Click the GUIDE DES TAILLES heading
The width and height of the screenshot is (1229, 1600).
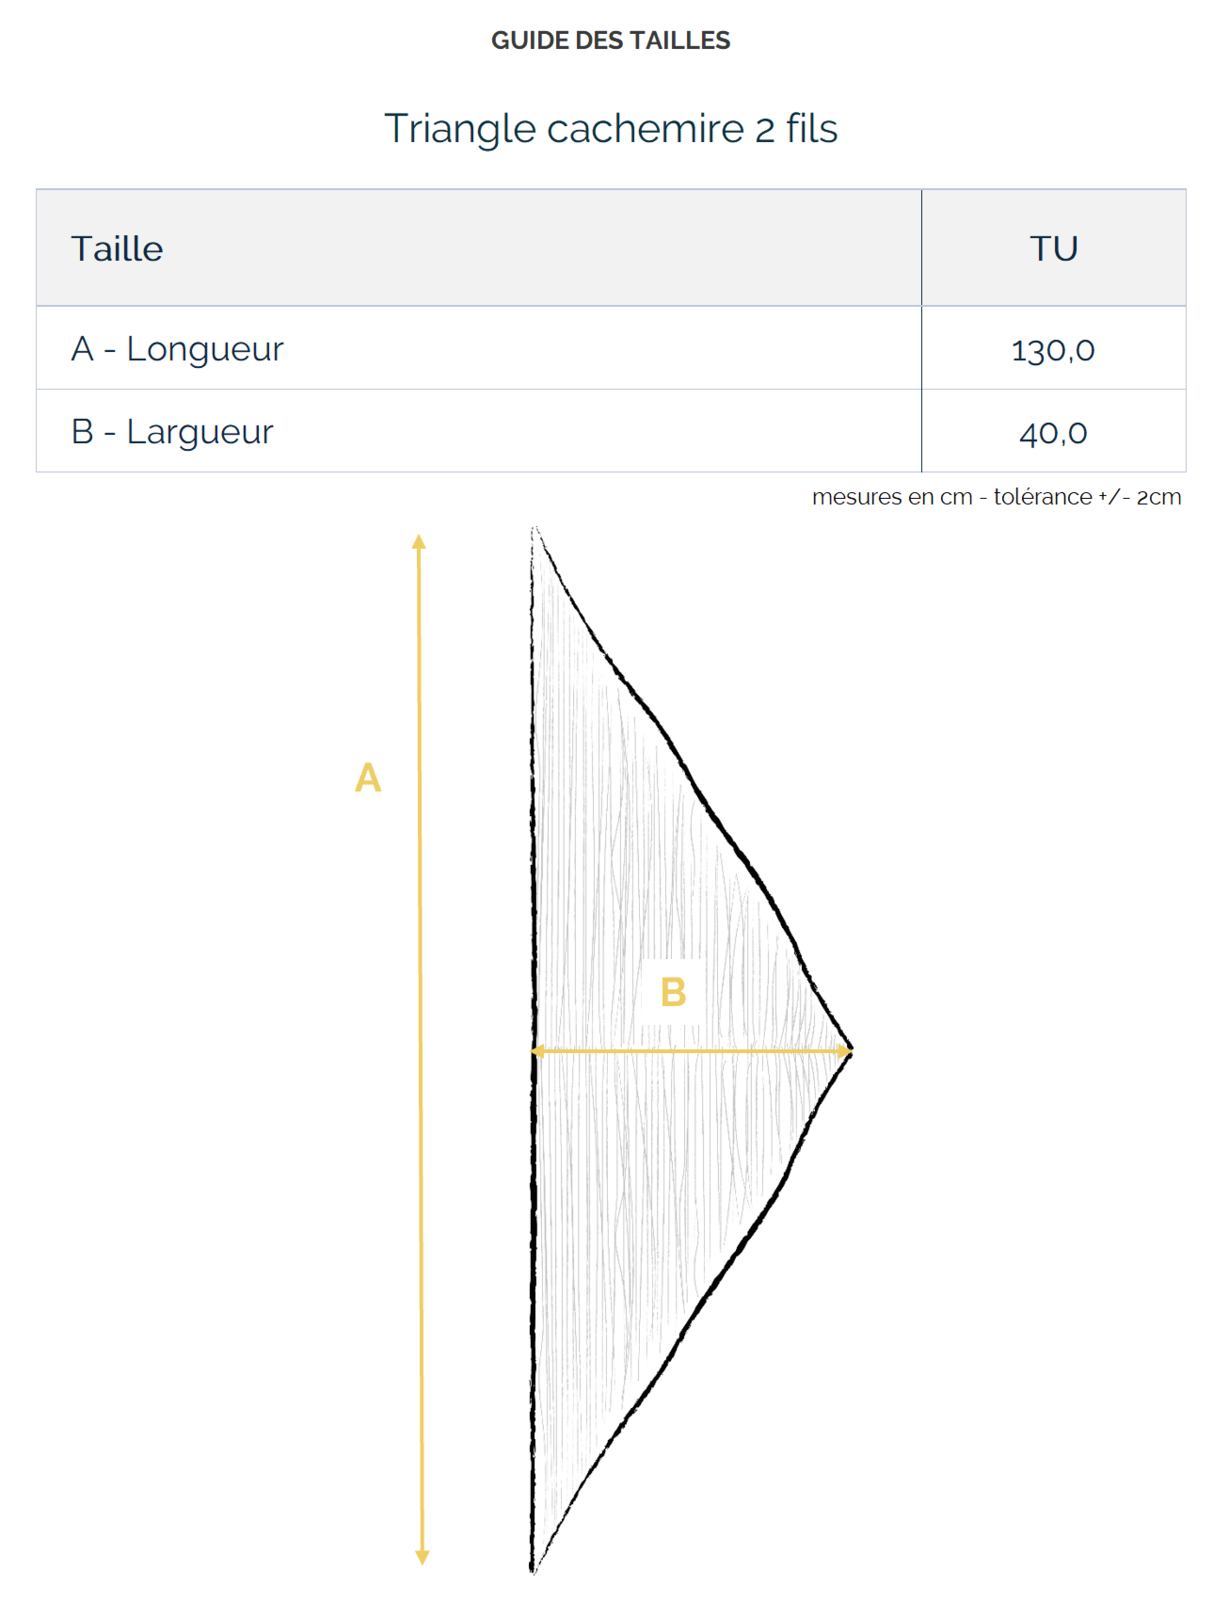pyautogui.click(x=610, y=41)
